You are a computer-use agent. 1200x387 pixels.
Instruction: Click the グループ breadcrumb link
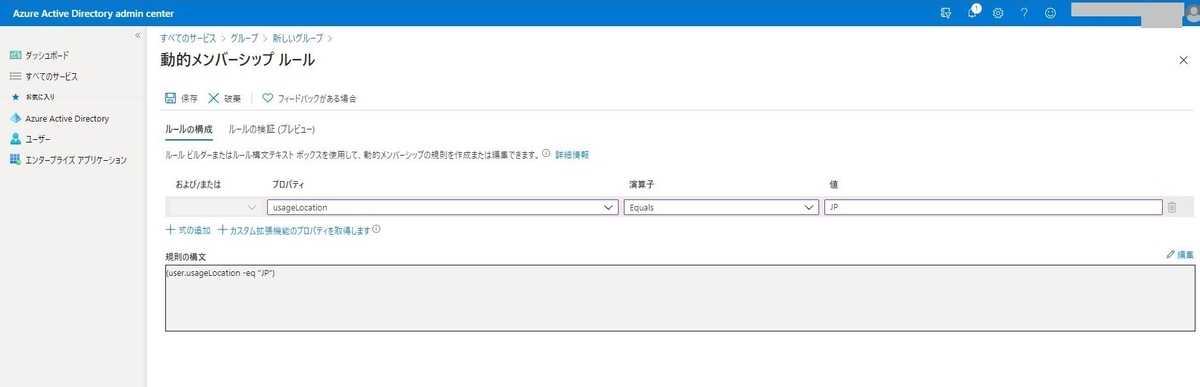pyautogui.click(x=244, y=38)
